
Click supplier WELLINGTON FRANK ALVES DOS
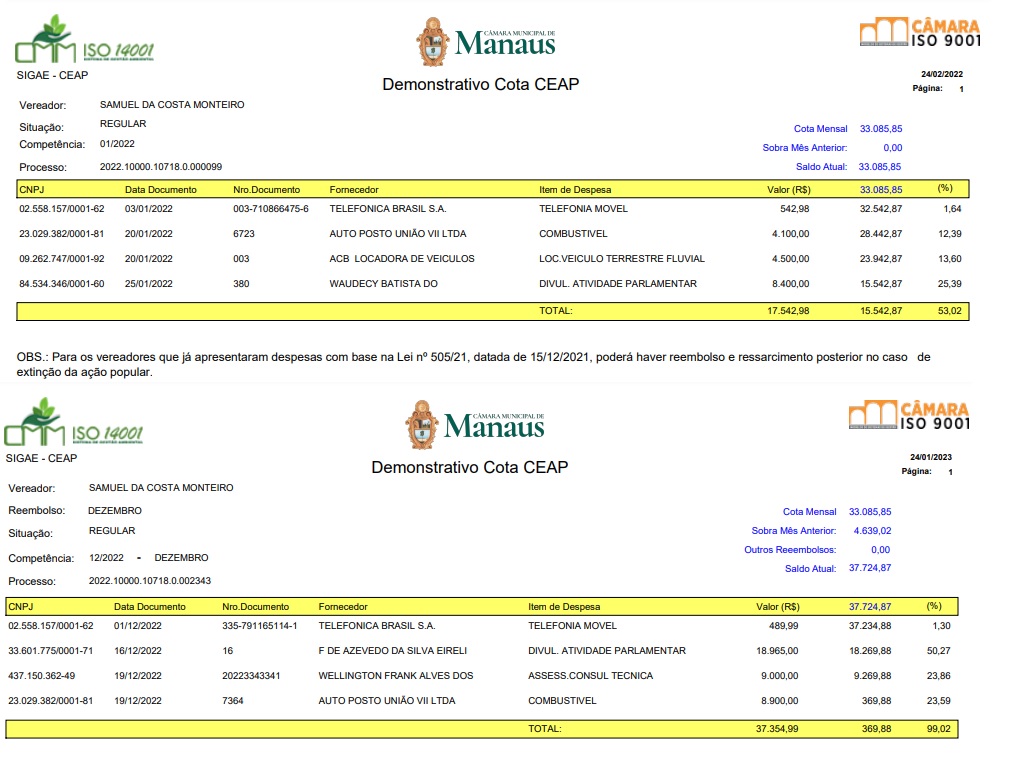(396, 676)
